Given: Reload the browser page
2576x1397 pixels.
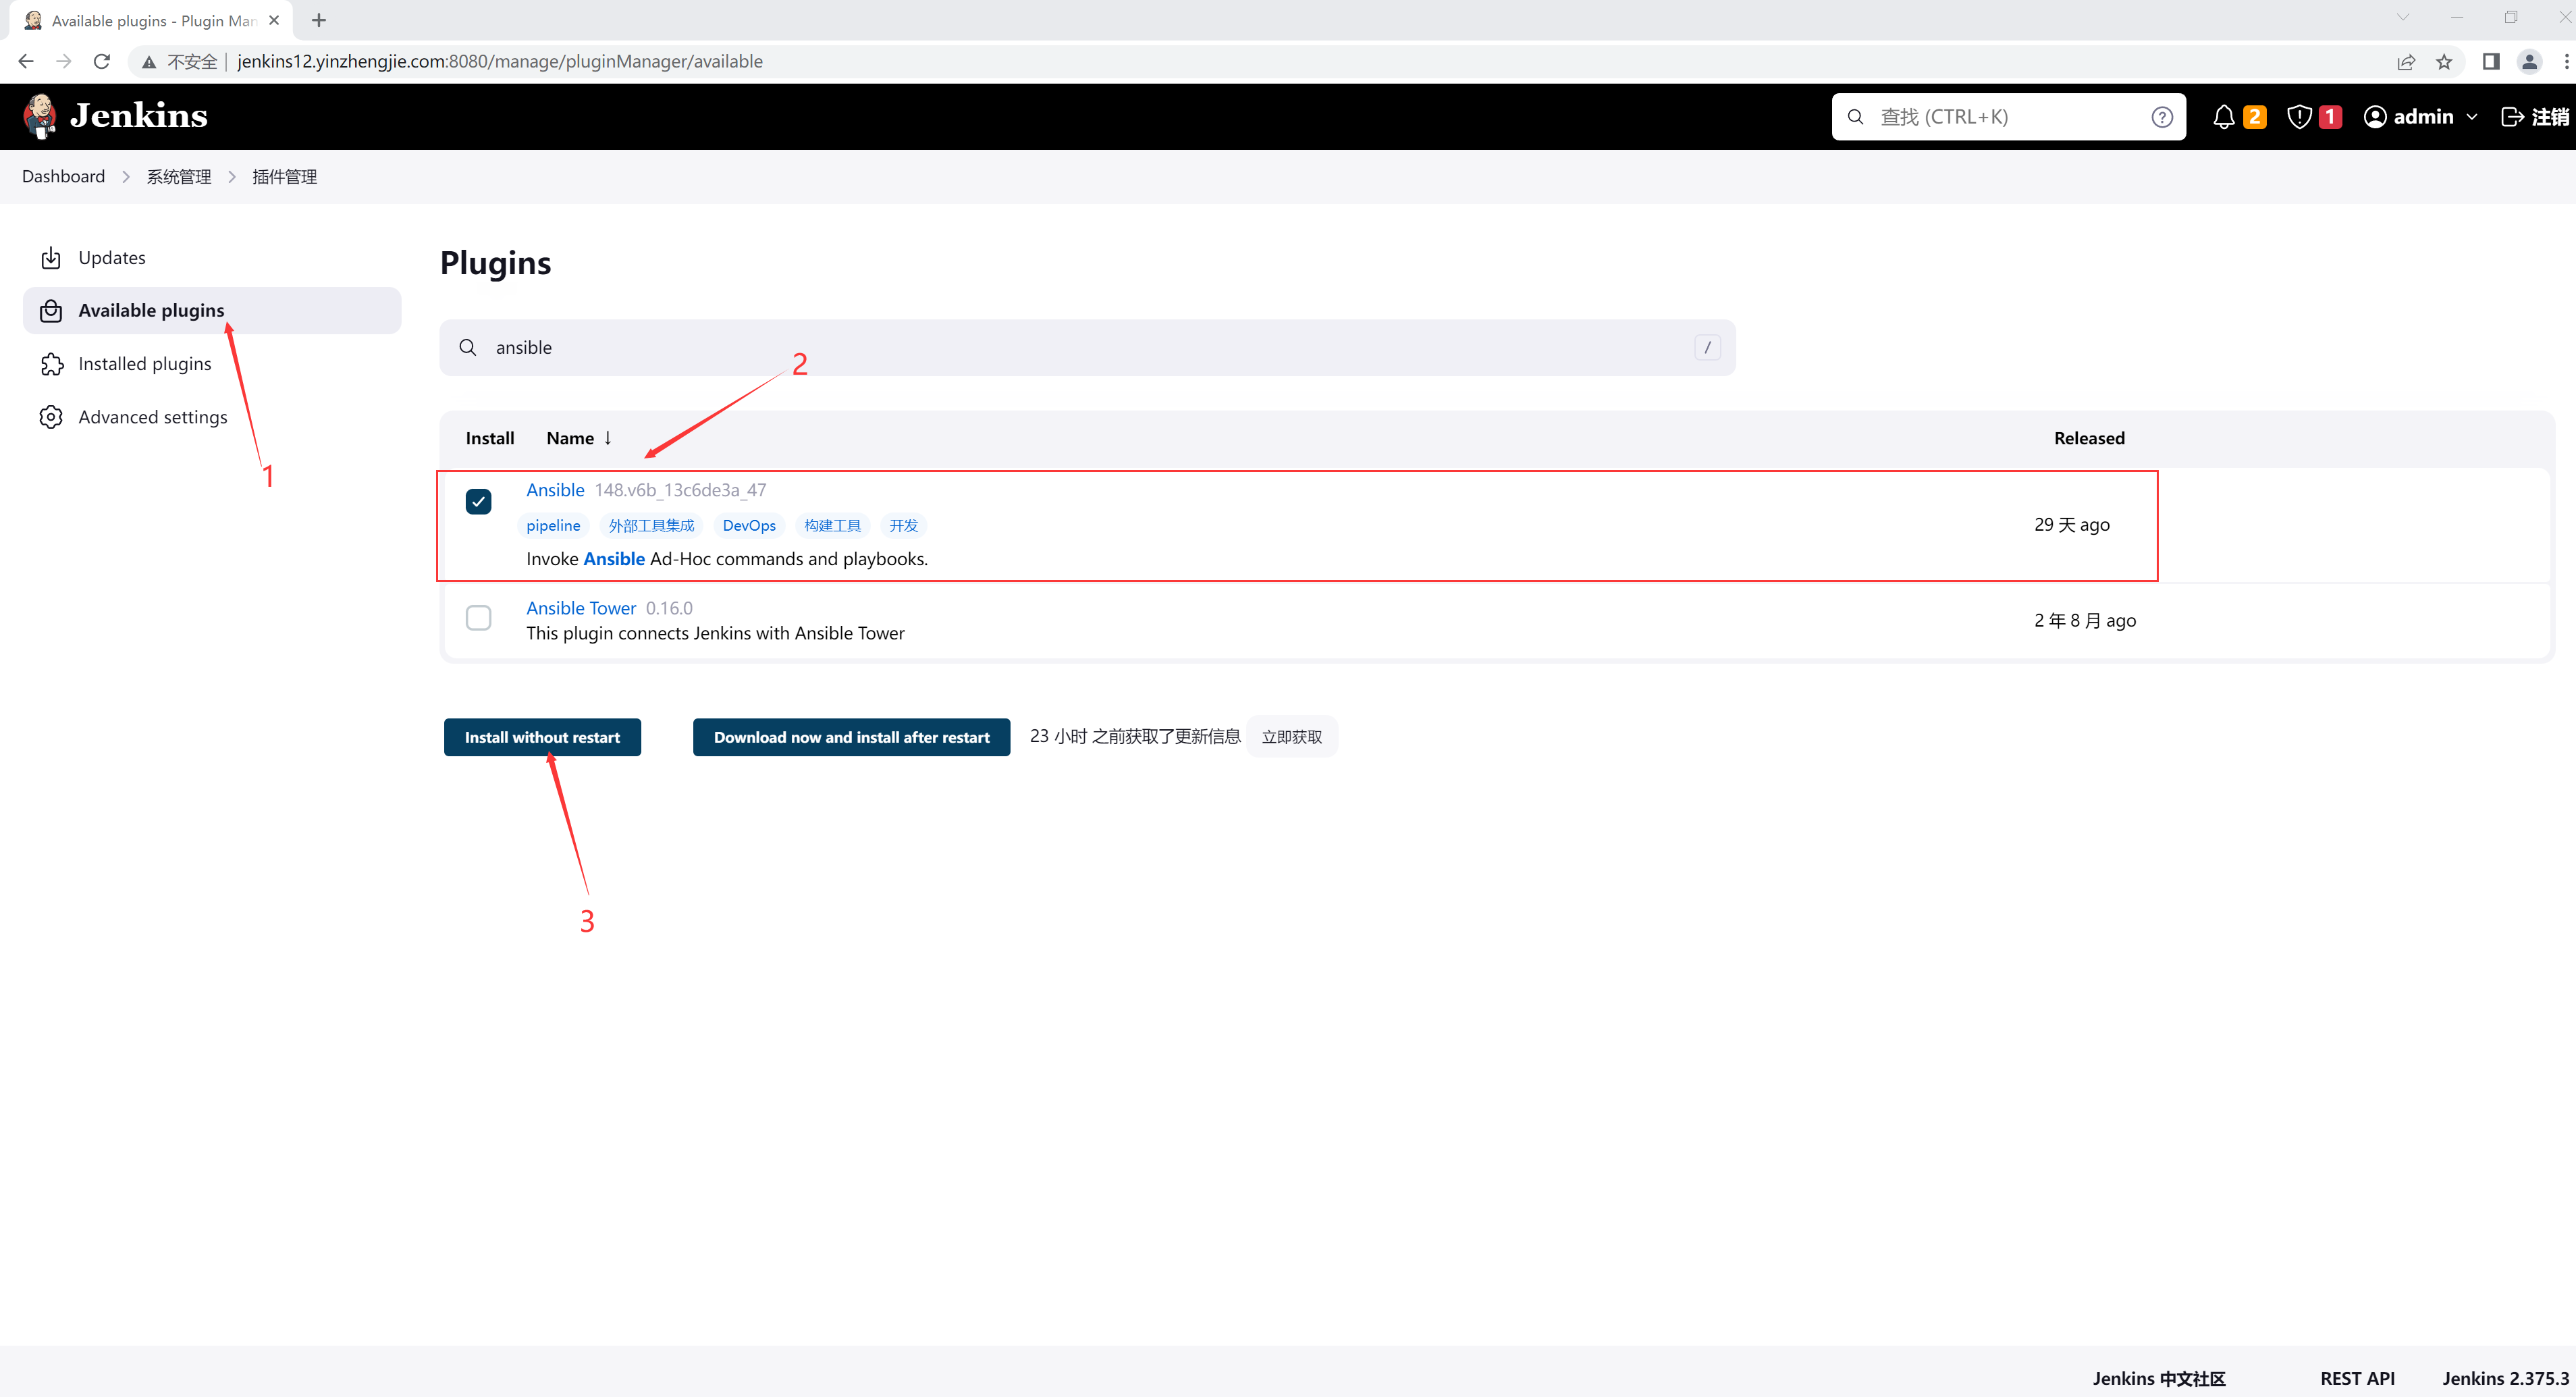Looking at the screenshot, I should point(101,61).
